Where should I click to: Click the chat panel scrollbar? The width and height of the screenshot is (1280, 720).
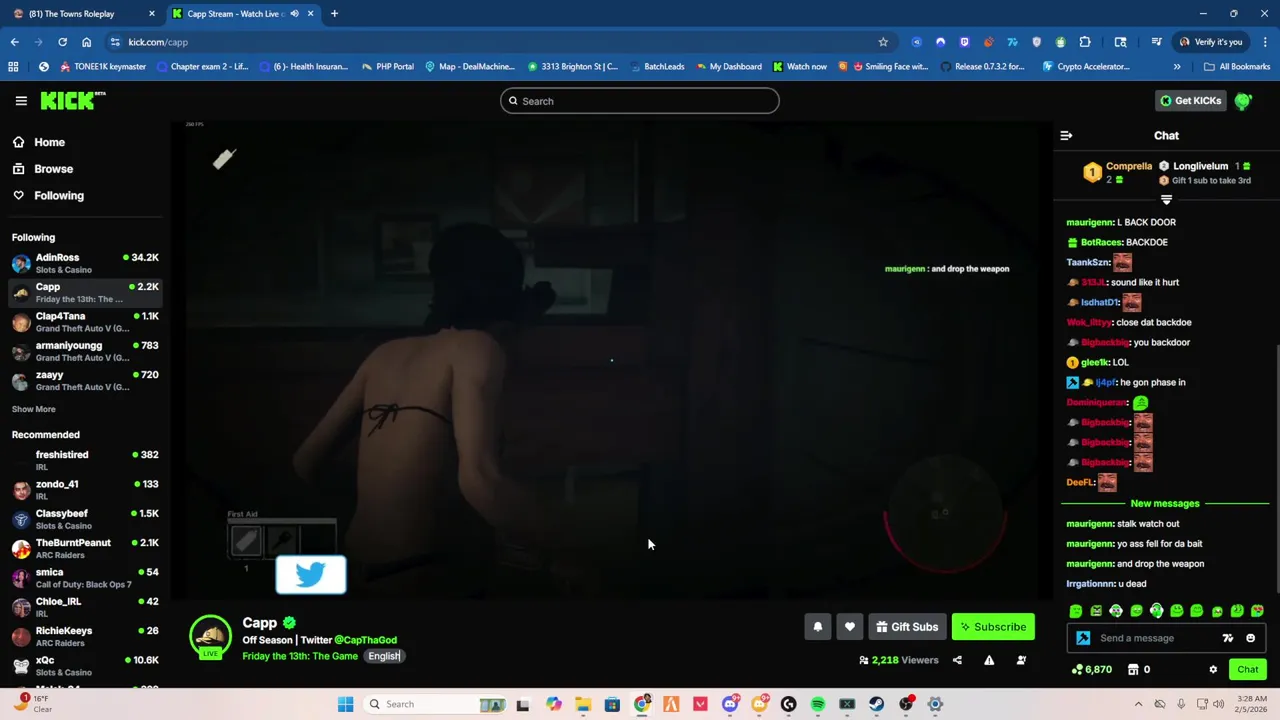[1275, 470]
